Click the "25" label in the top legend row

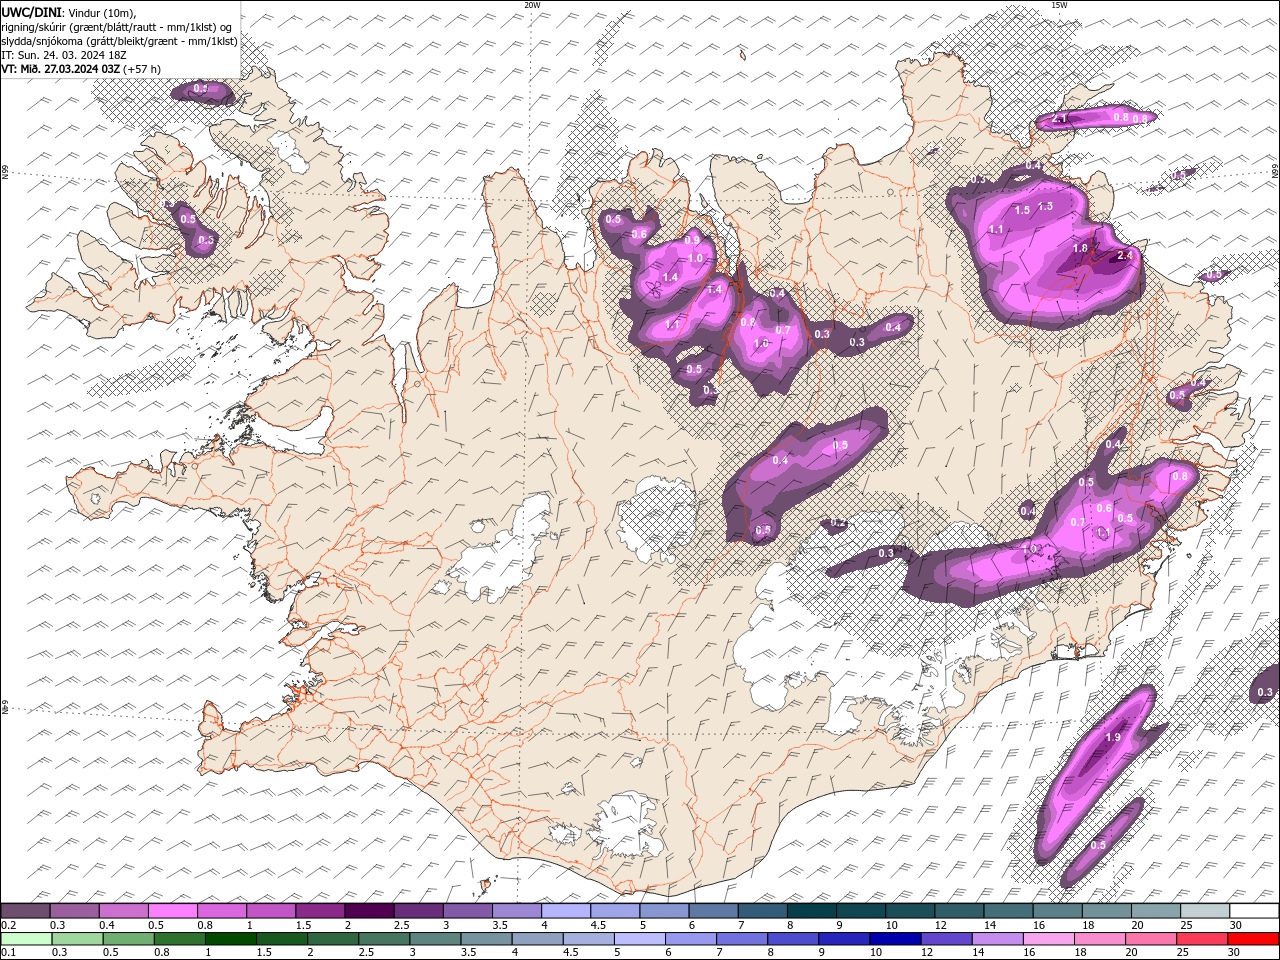click(x=1186, y=925)
